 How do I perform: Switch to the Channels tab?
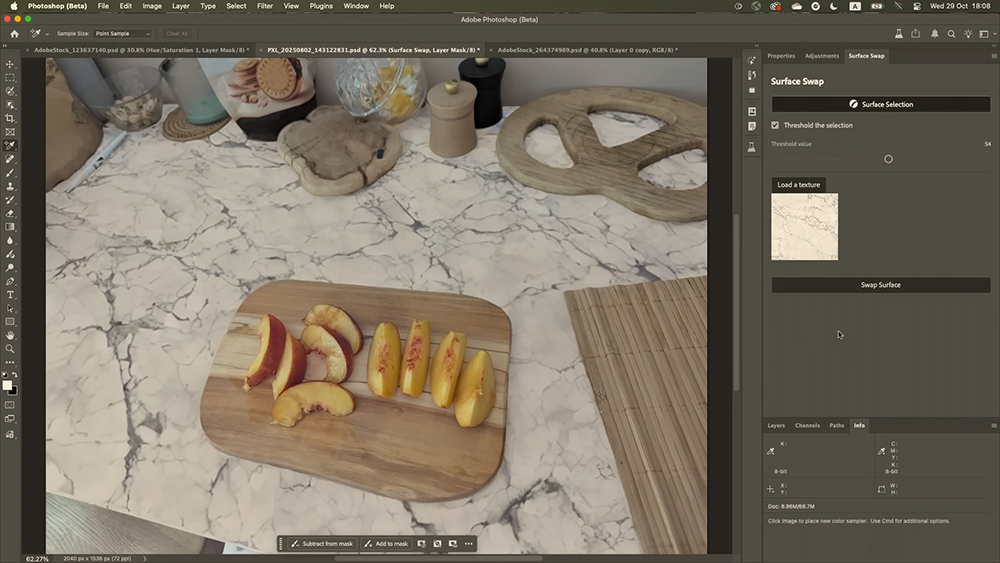(x=807, y=425)
